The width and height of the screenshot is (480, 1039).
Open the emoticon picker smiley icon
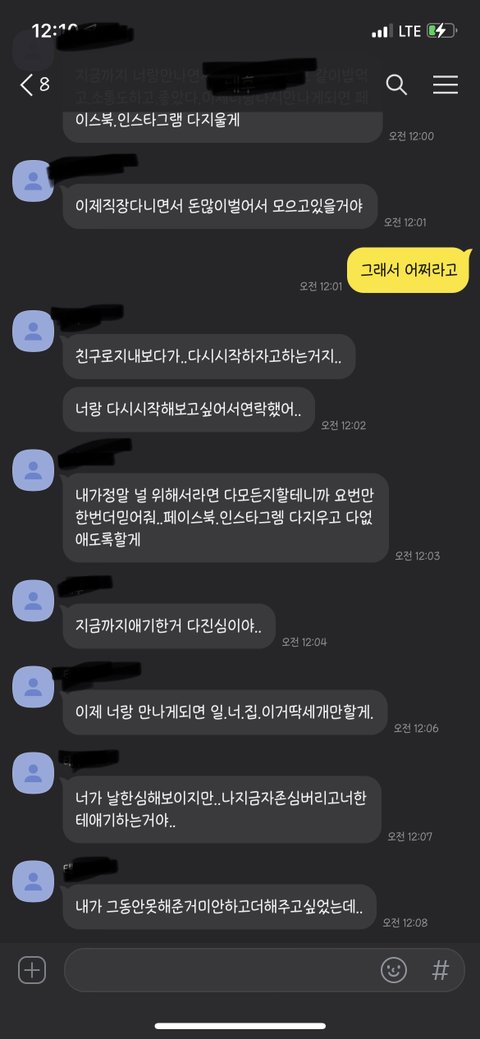(x=394, y=971)
